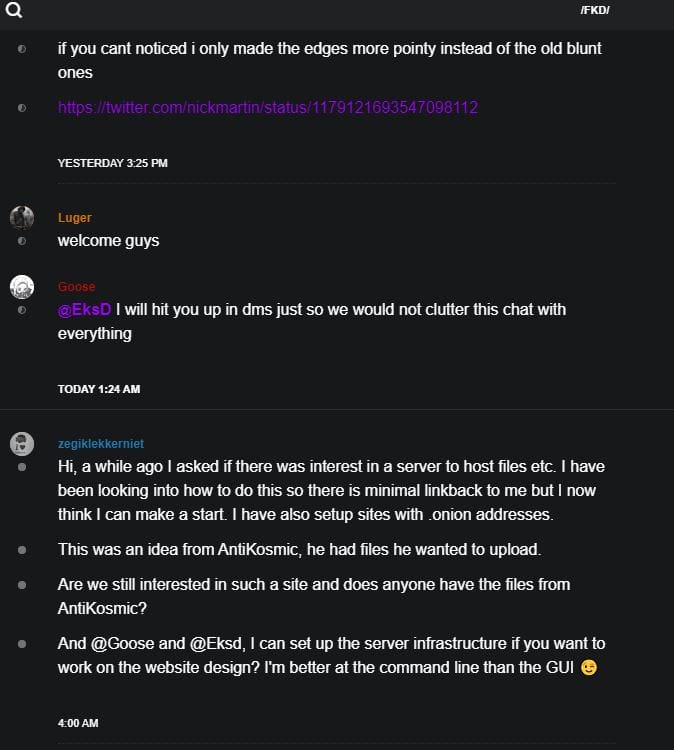Click the dot beside 'Hi, a while ago' message

22,467
